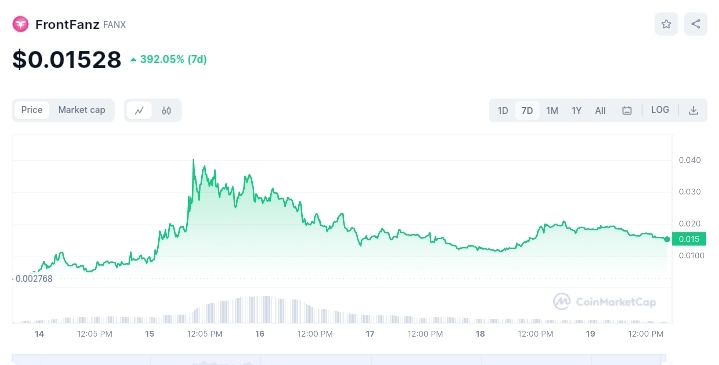Select the 1D time range
This screenshot has width=719, height=365.
(x=503, y=111)
